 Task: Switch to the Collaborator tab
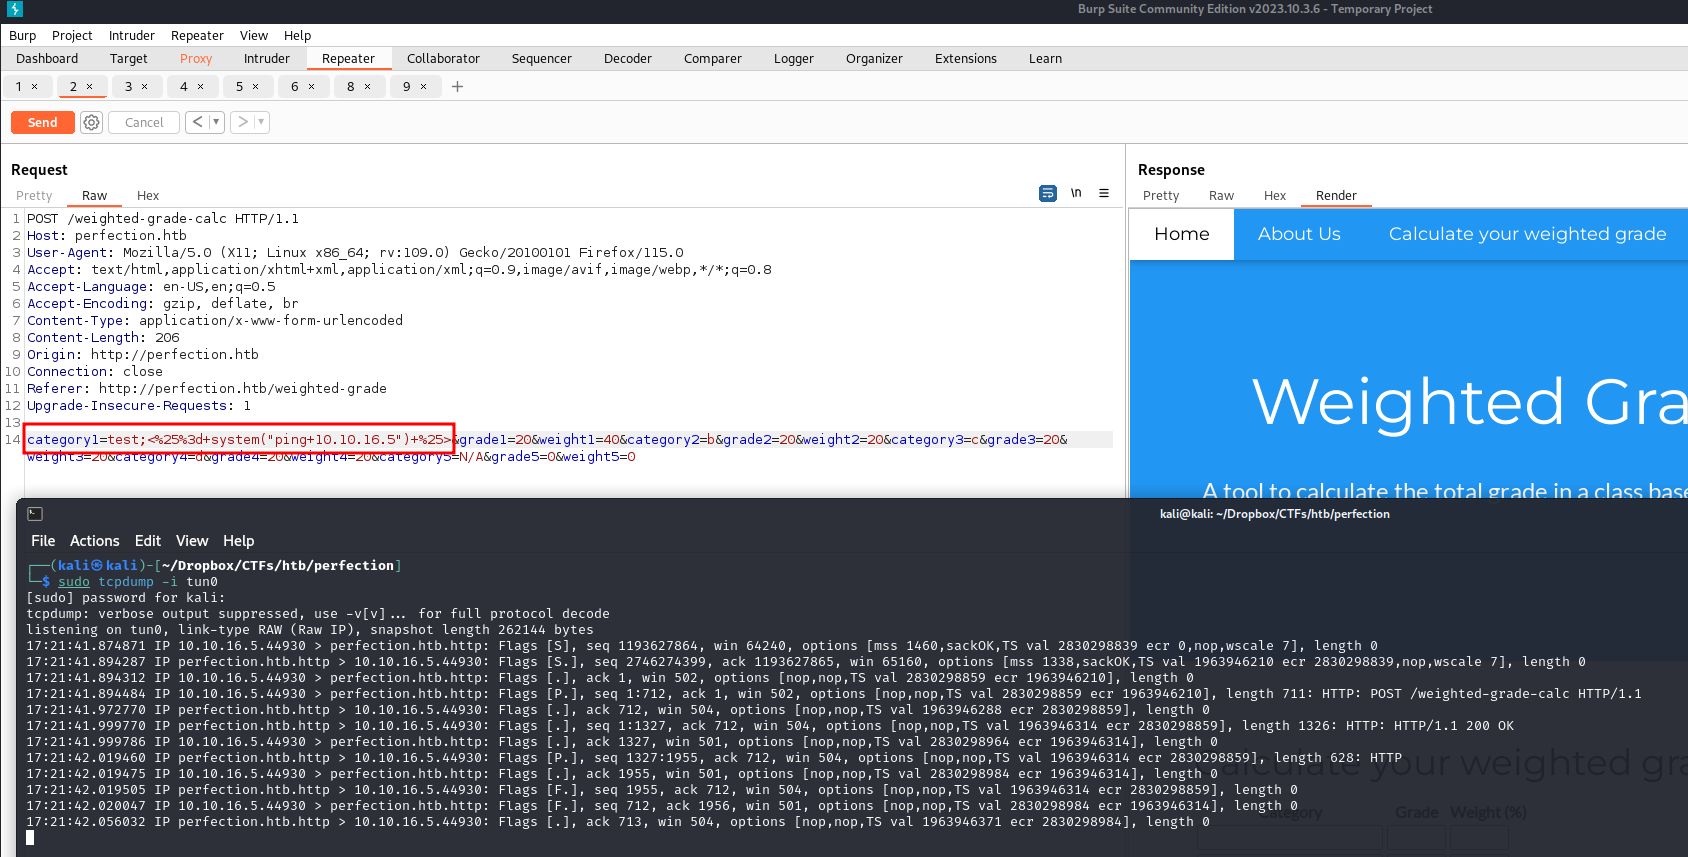tap(443, 59)
